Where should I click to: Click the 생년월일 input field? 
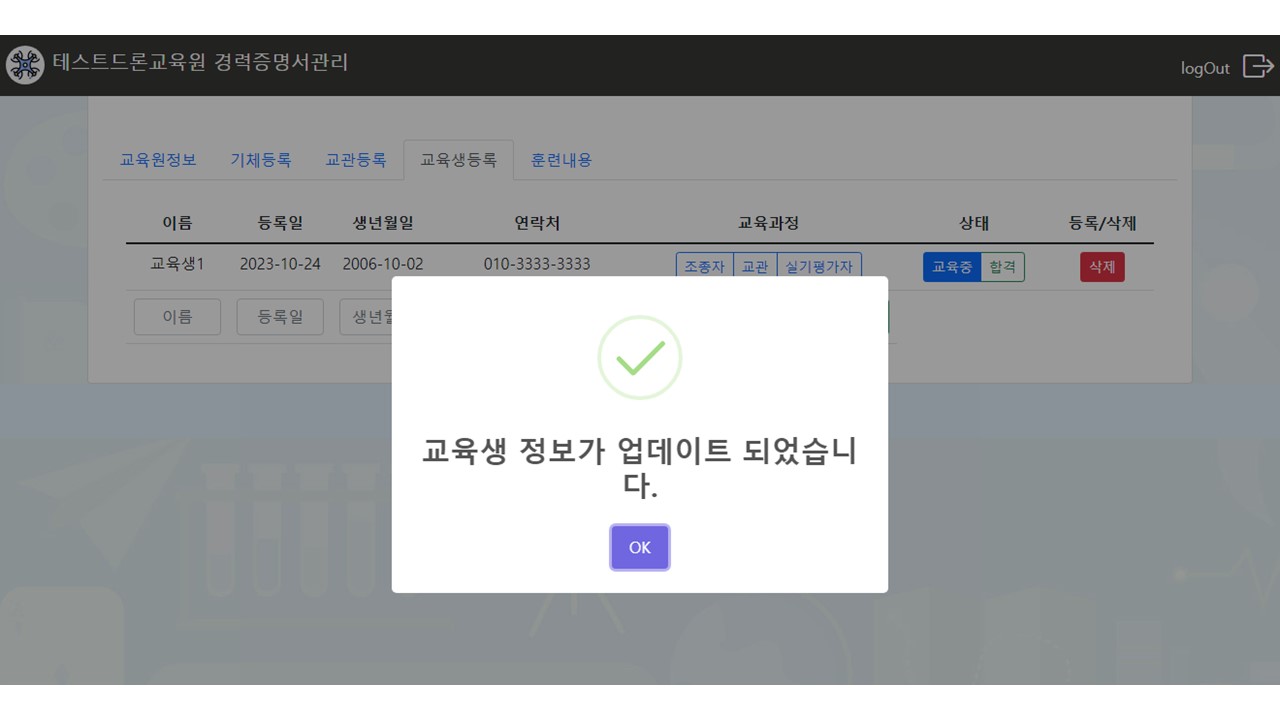click(x=366, y=317)
